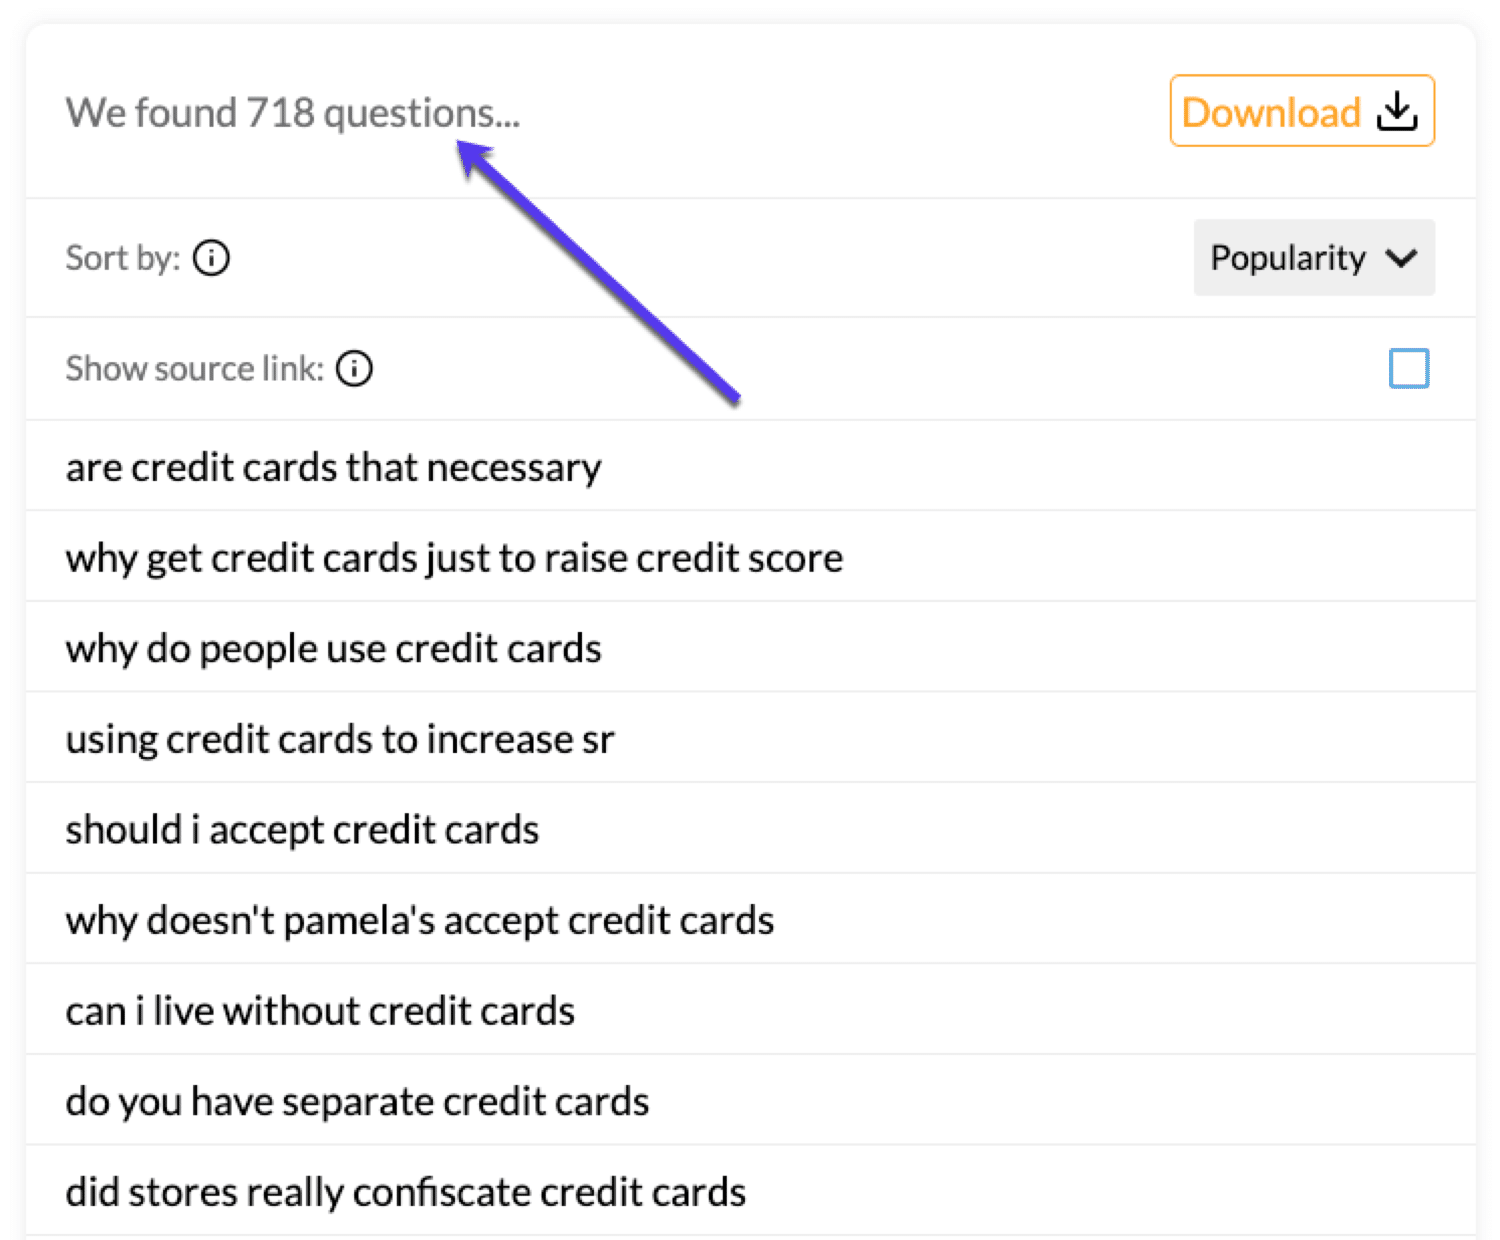Open the info tooltip beside Show source link
Screen dimensions: 1500x1240
354,369
